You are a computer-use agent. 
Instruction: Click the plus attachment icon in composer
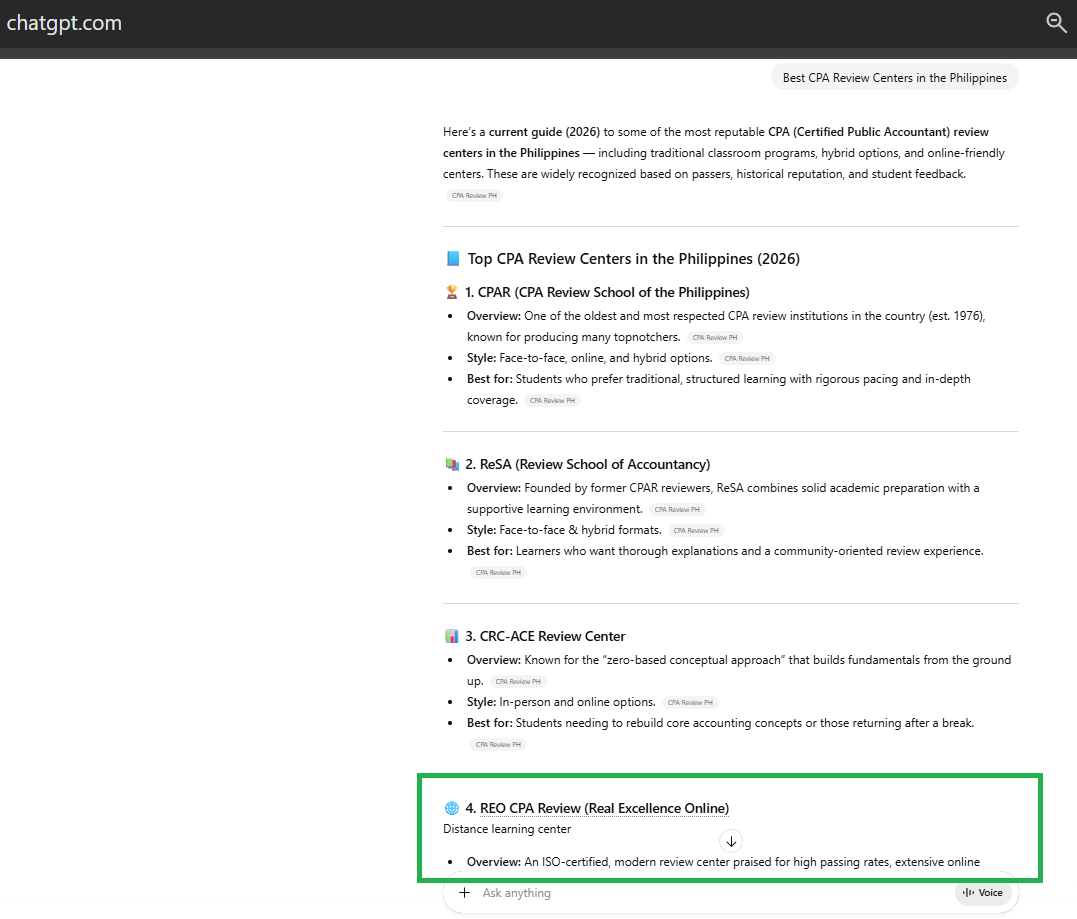click(464, 893)
